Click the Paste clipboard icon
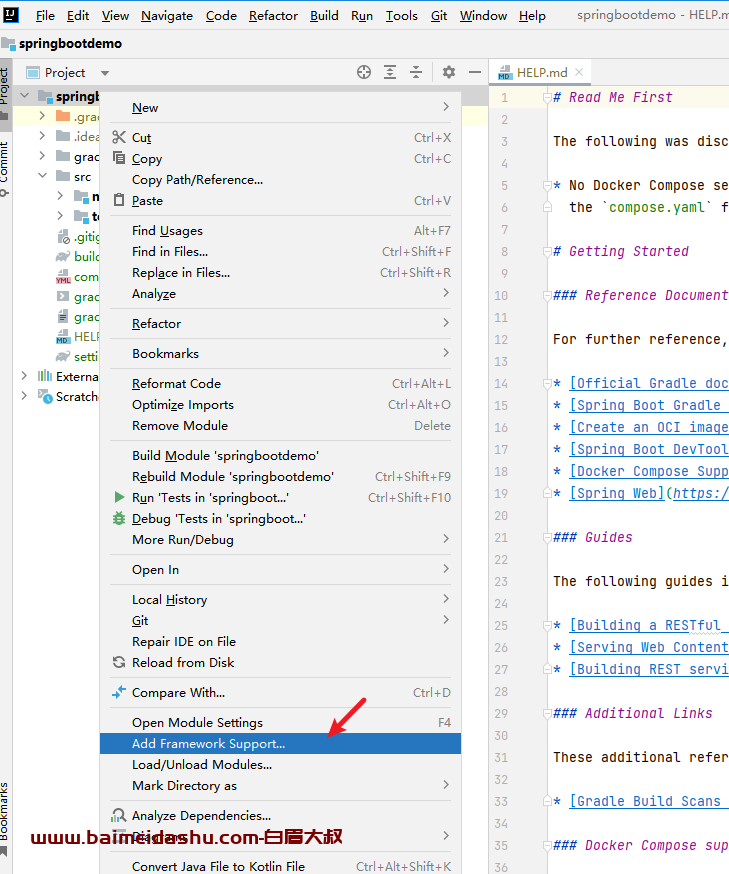Screen dimensions: 729x874 click(119, 200)
